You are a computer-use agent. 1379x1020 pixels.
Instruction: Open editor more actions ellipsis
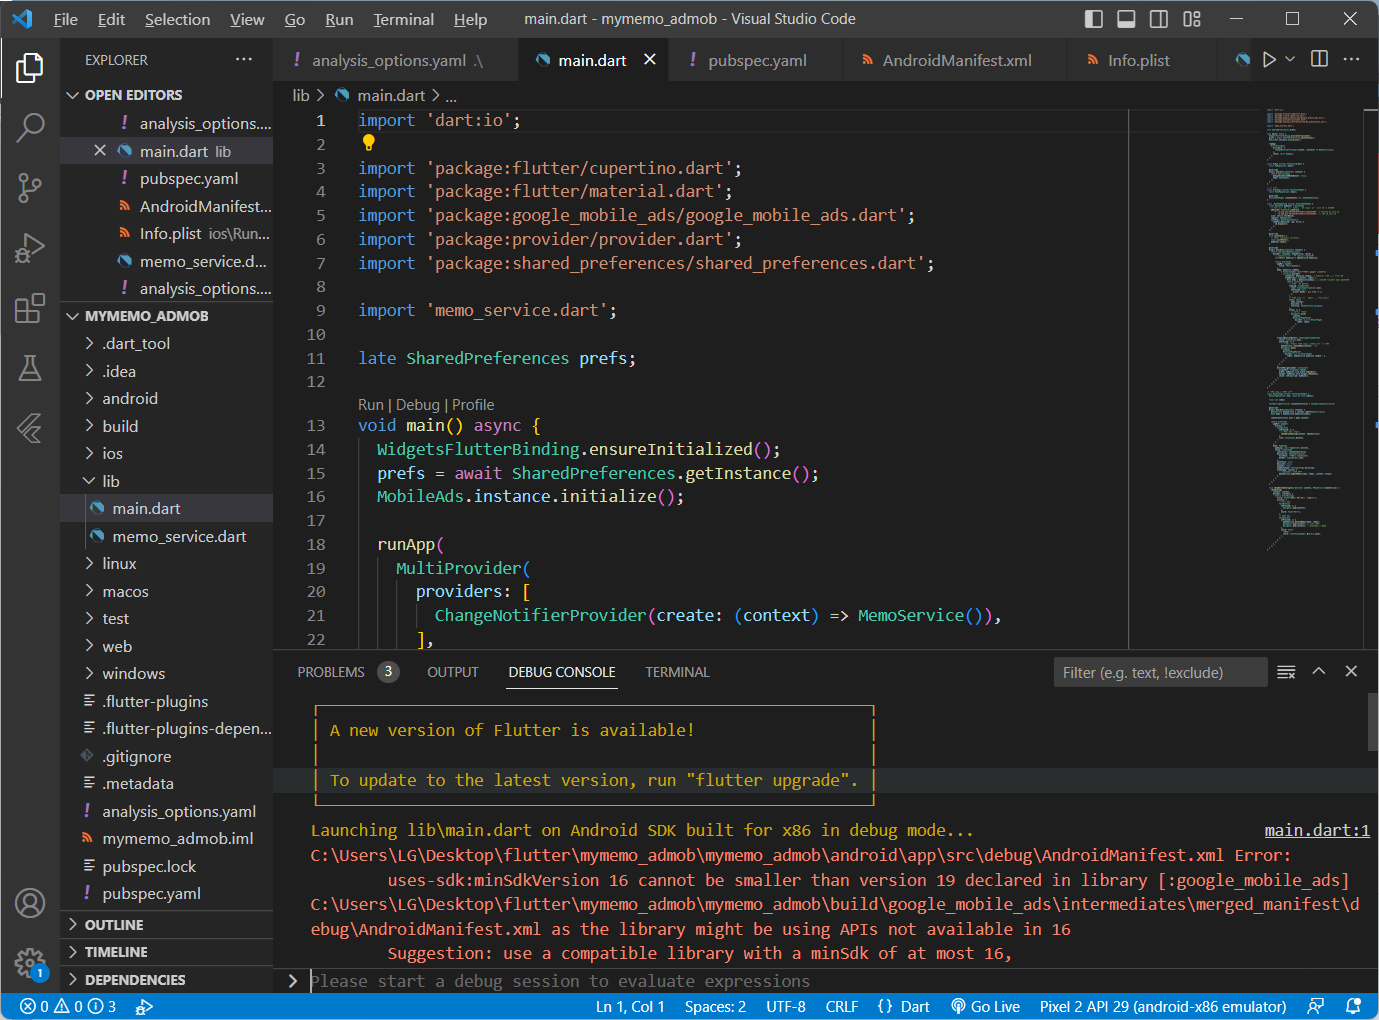1352,60
